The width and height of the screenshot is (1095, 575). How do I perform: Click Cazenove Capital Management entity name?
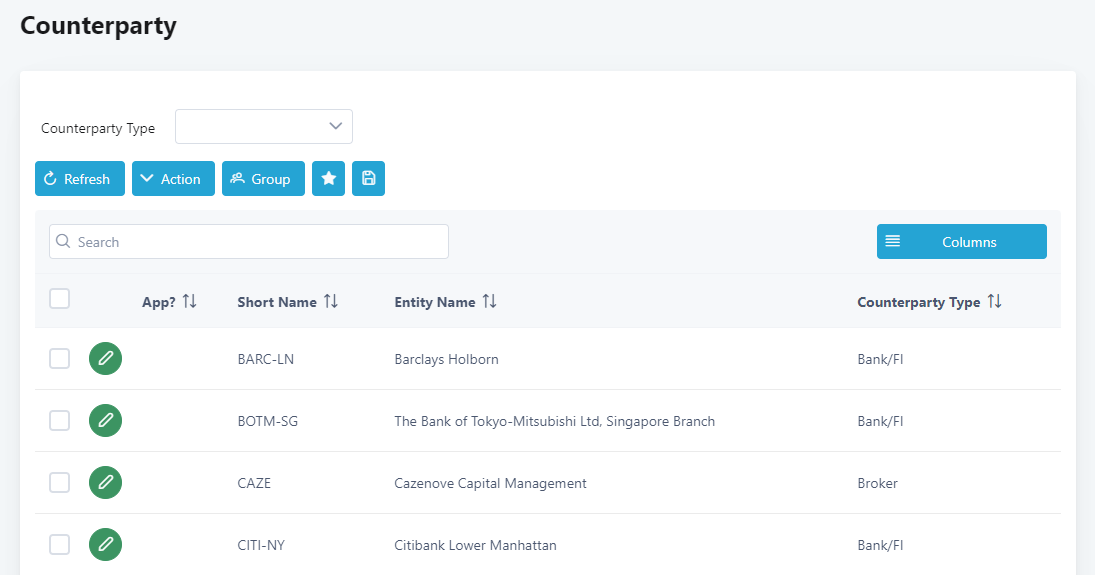pos(490,483)
